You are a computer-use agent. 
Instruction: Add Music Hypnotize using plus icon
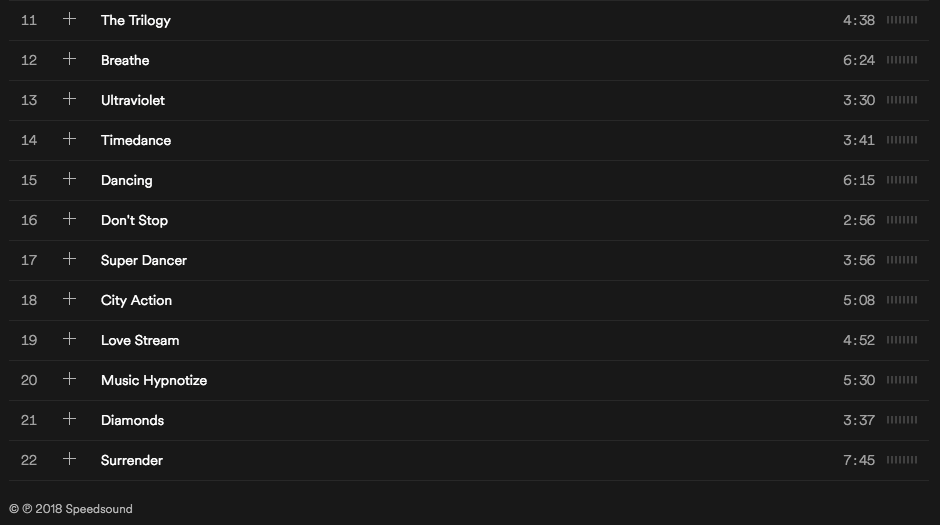70,379
